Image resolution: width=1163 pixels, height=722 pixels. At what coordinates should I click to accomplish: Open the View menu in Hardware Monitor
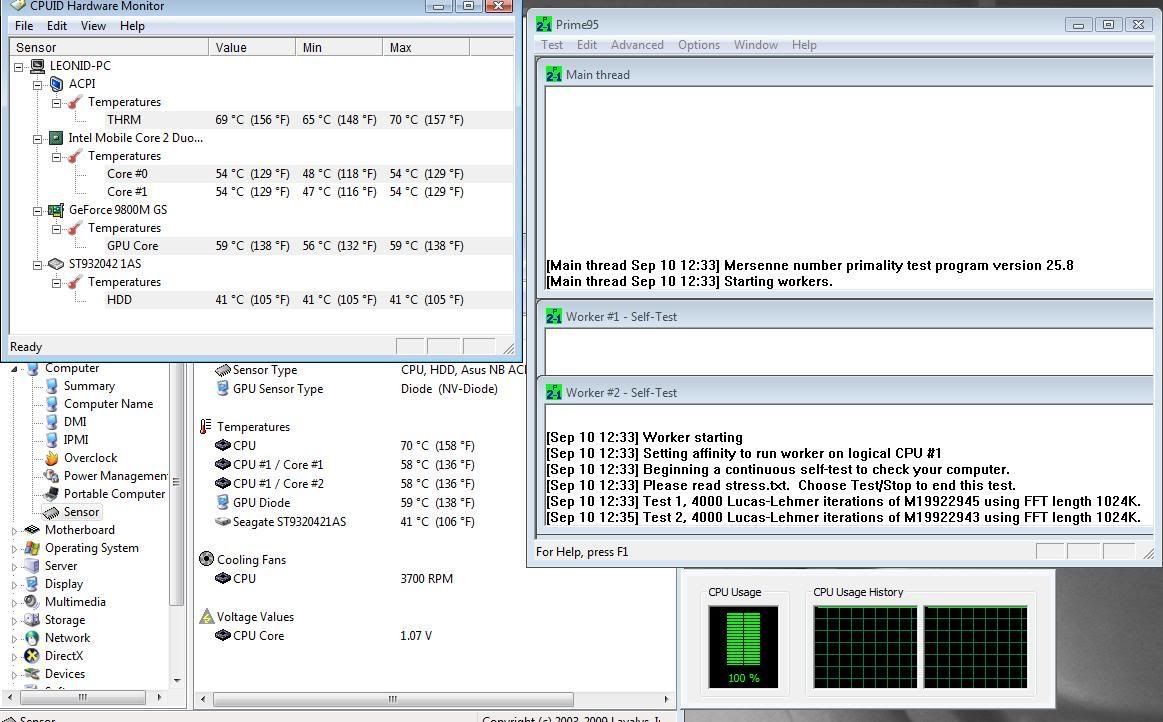(x=93, y=26)
